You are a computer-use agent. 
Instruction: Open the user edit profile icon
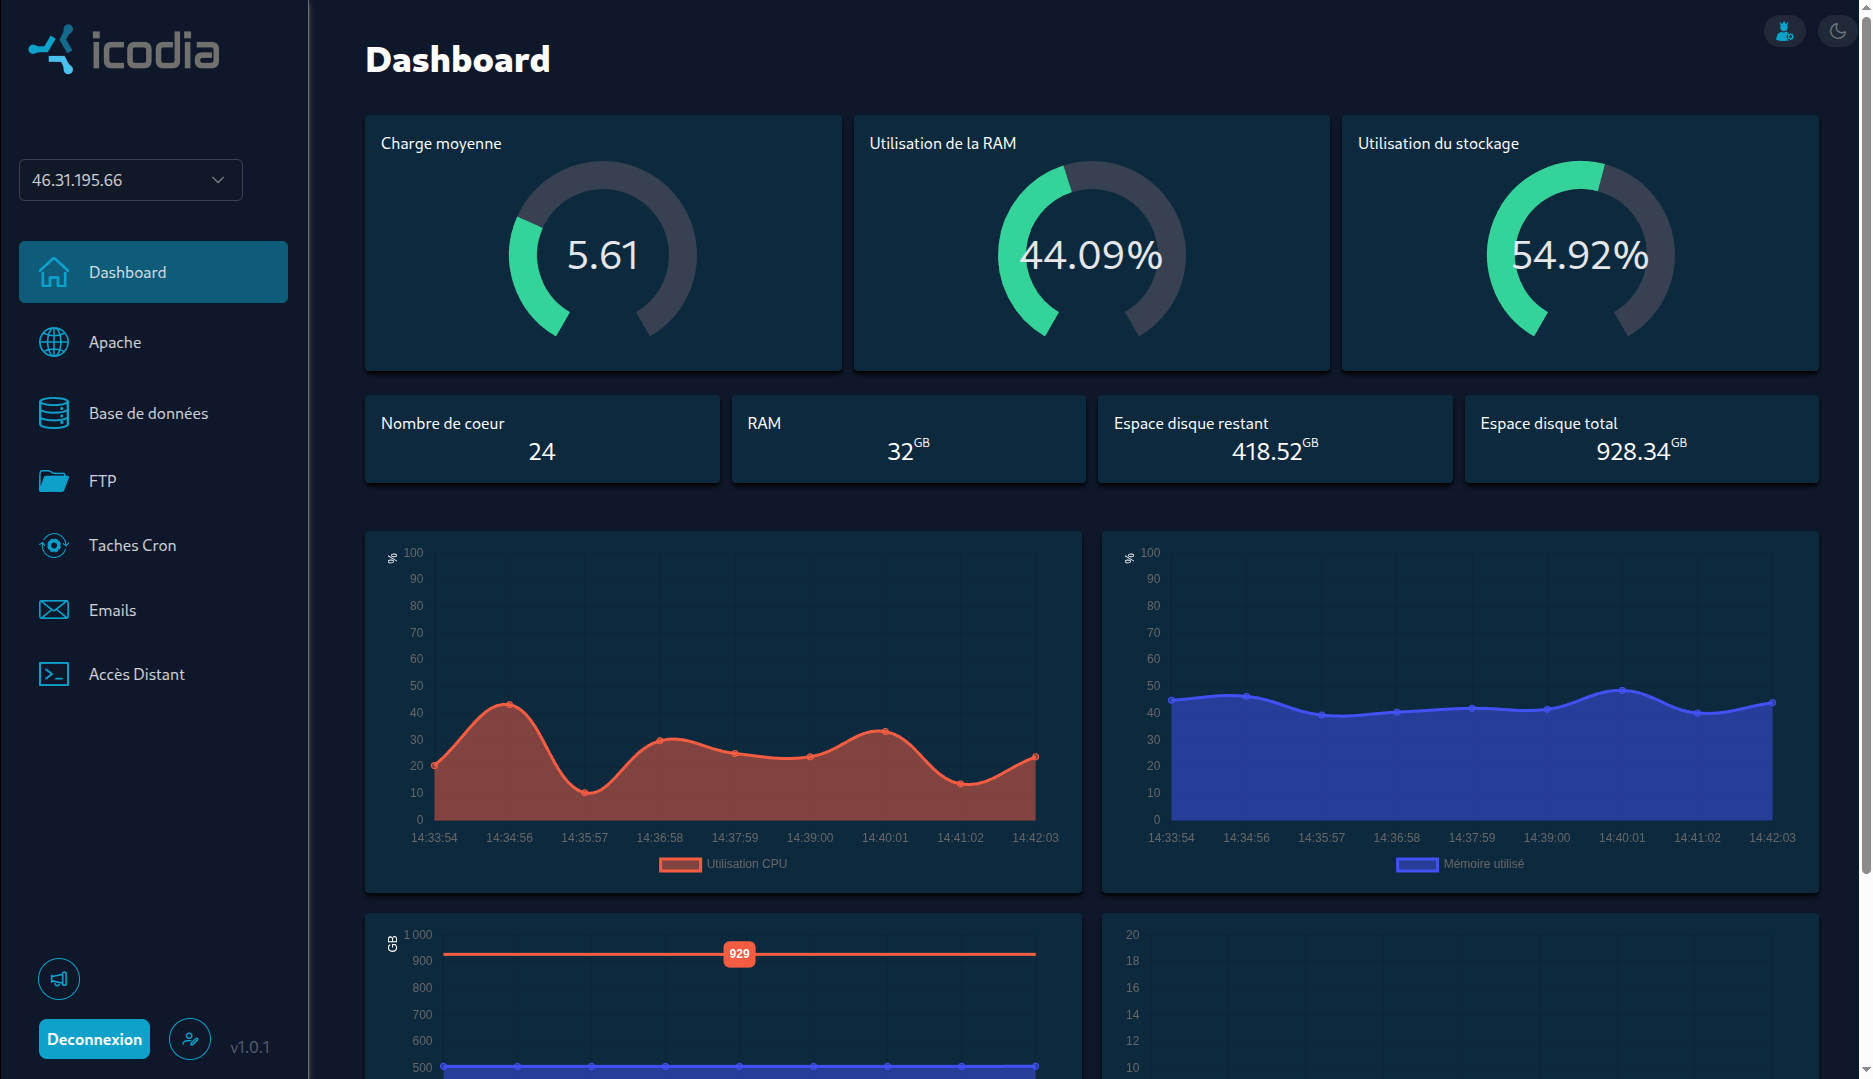pyautogui.click(x=190, y=1039)
